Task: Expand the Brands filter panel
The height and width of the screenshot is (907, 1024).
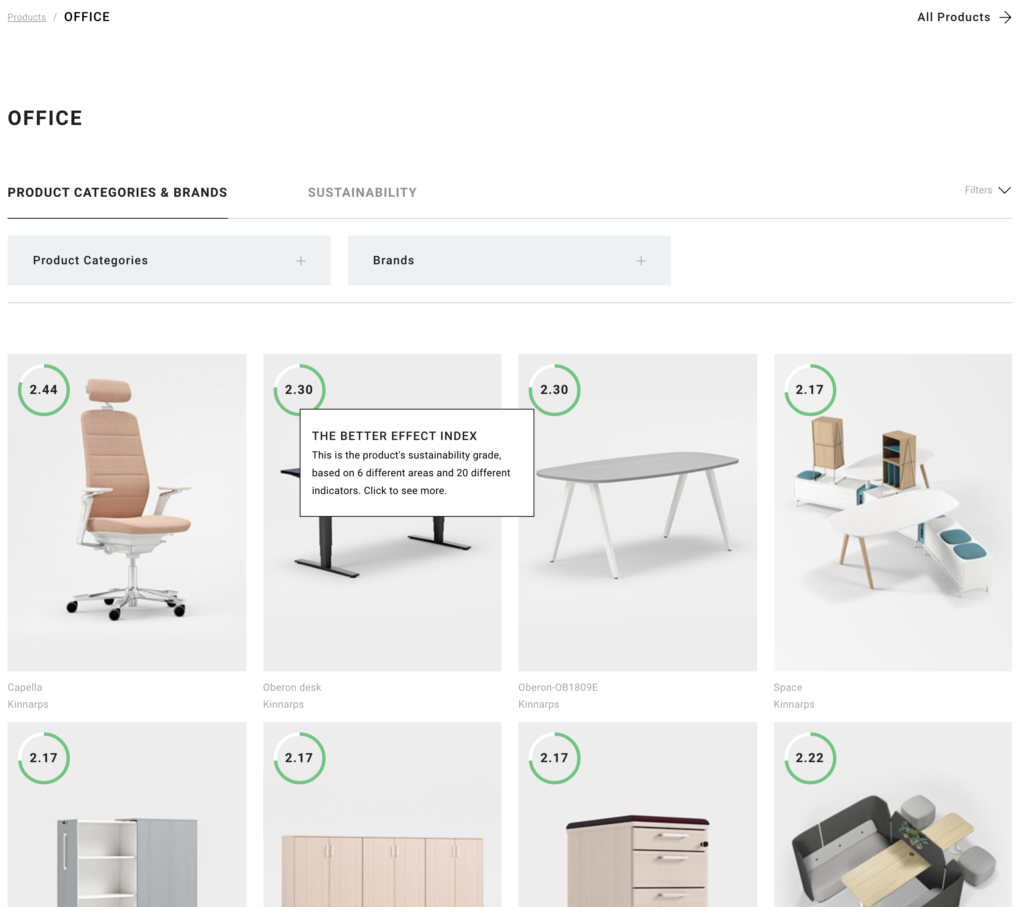Action: [509, 261]
